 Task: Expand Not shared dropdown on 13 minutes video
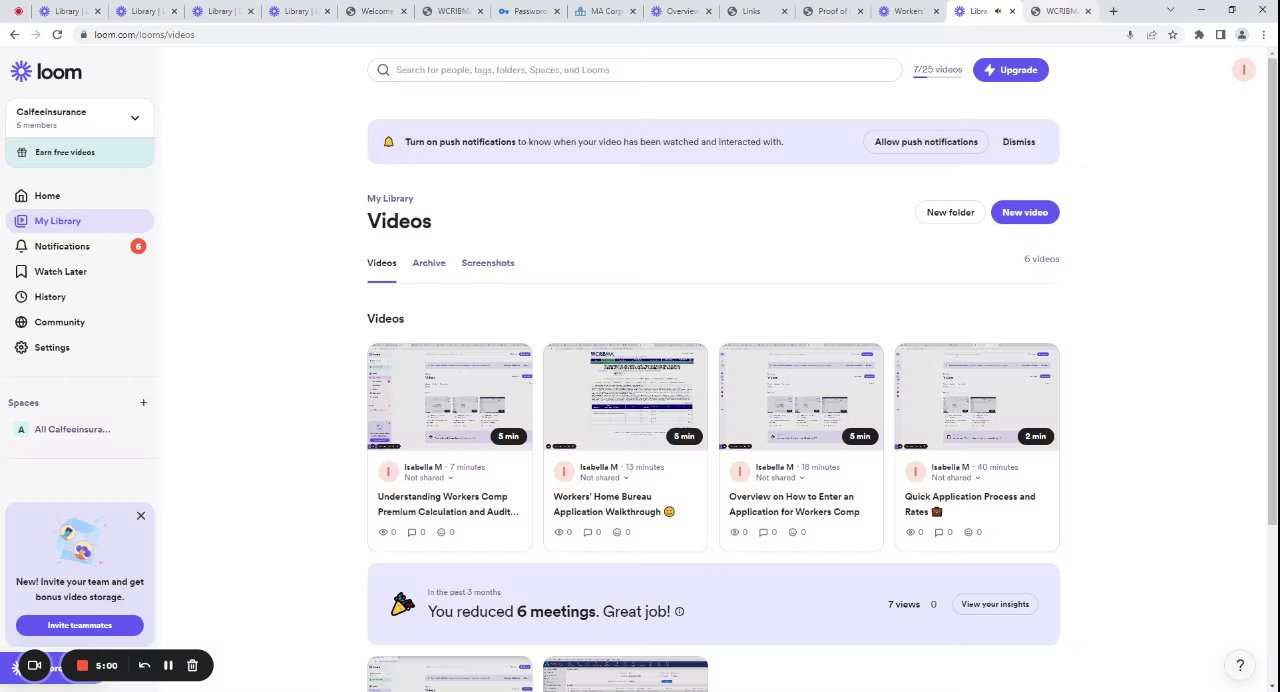click(x=604, y=478)
